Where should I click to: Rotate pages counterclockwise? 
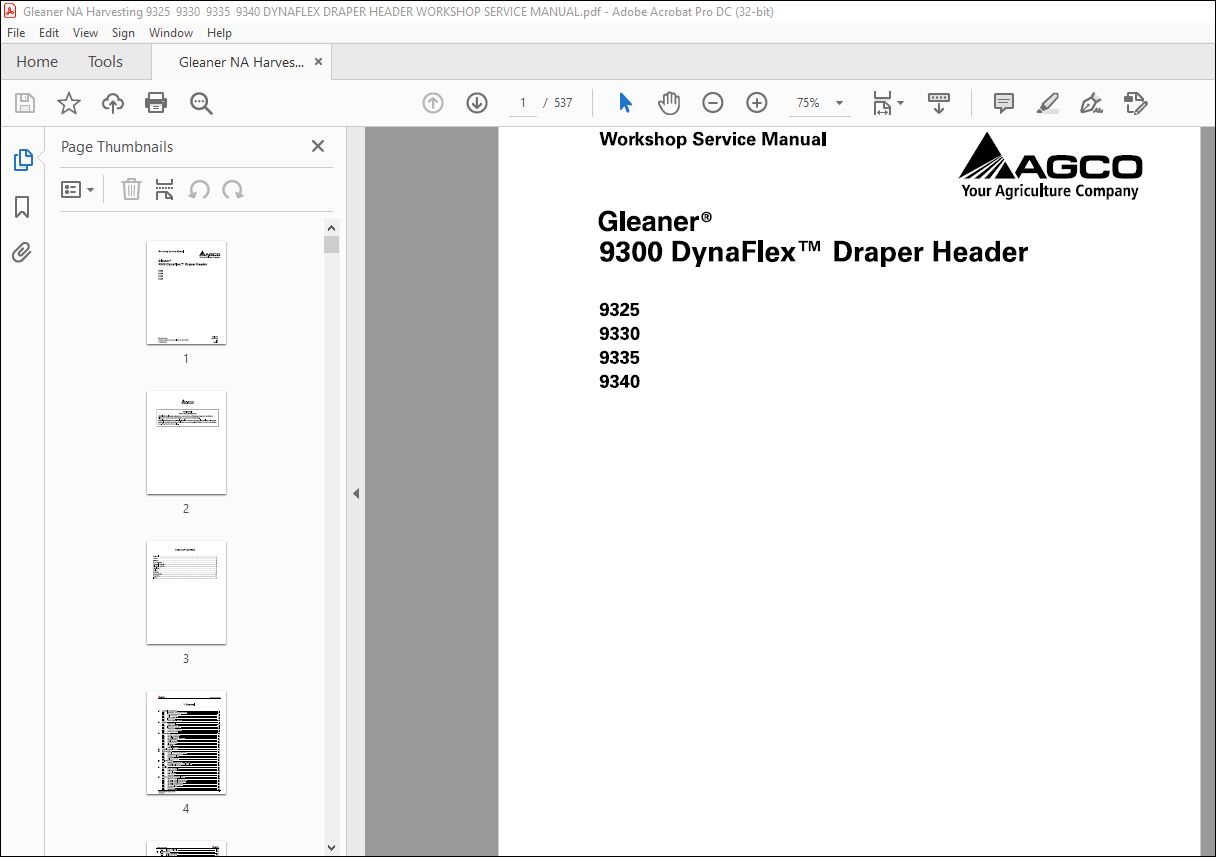pyautogui.click(x=199, y=189)
